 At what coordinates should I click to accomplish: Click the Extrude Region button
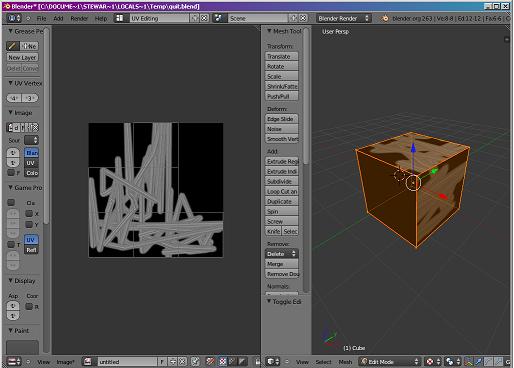tap(282, 161)
